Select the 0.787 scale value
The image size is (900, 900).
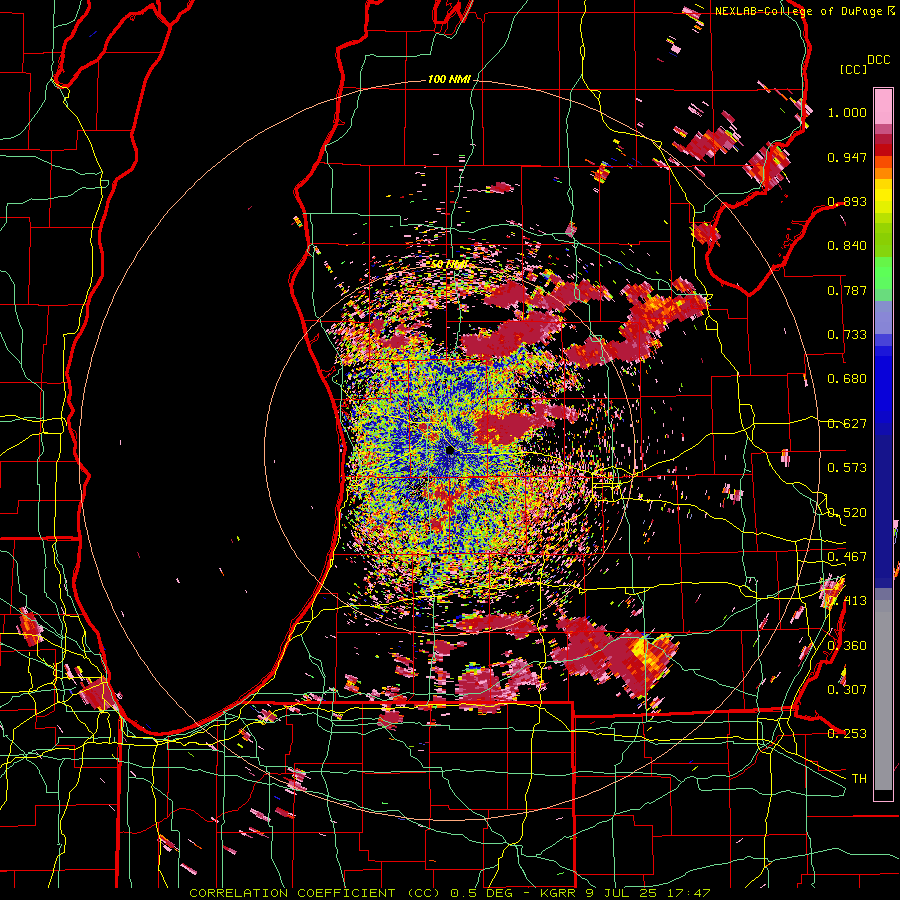pyautogui.click(x=847, y=290)
